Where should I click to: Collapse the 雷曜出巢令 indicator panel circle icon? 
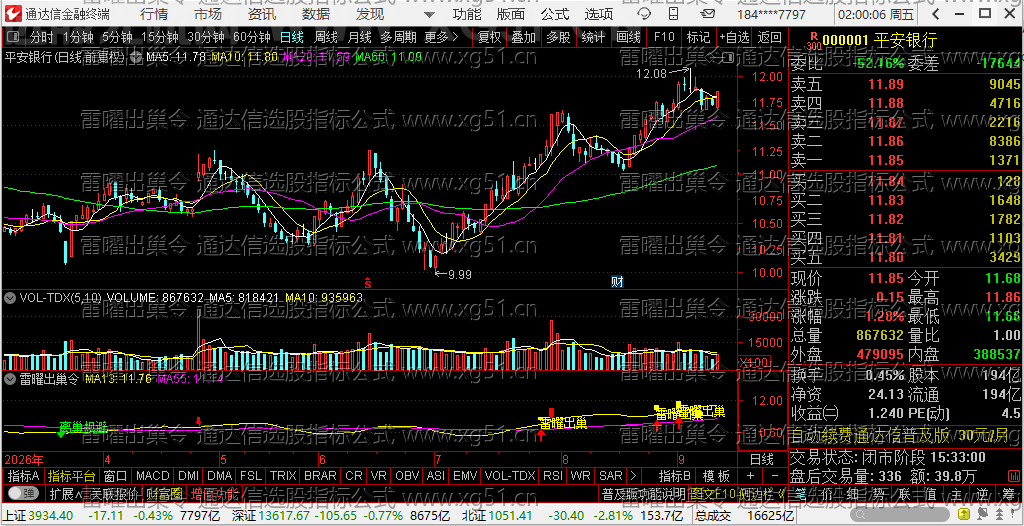pos(10,378)
